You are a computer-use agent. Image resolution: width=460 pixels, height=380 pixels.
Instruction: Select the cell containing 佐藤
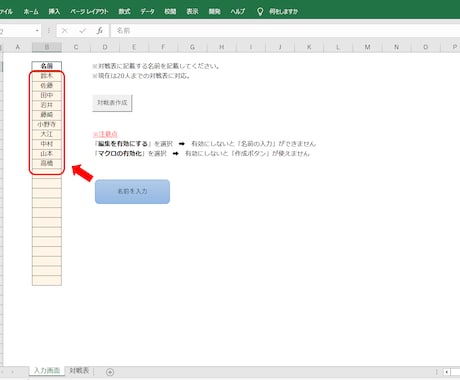click(47, 85)
